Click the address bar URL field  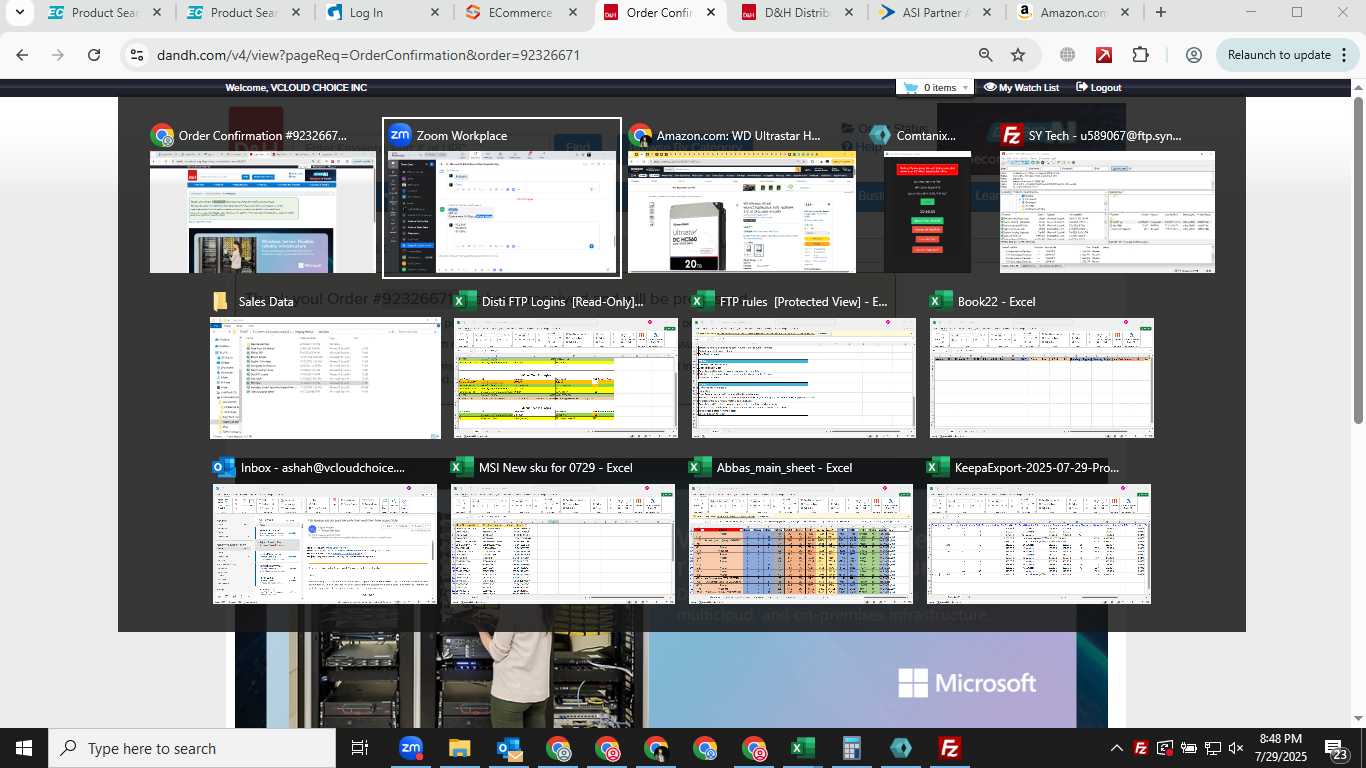[x=560, y=55]
